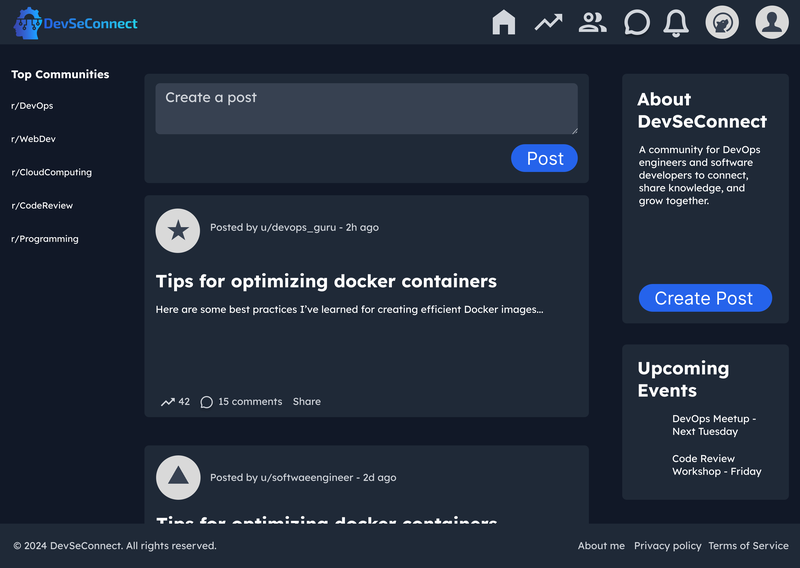Viewport: 800px width, 568px height.
Task: Open r/CodeReview from Top Communities
Action: (x=42, y=206)
